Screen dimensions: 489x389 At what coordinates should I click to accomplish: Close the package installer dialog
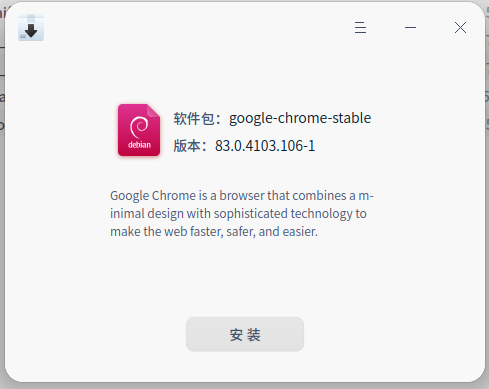(460, 27)
